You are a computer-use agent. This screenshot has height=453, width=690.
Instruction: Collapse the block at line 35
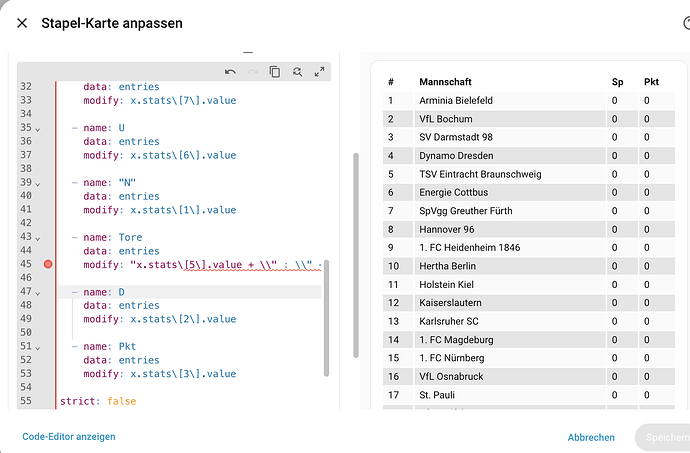point(38,129)
